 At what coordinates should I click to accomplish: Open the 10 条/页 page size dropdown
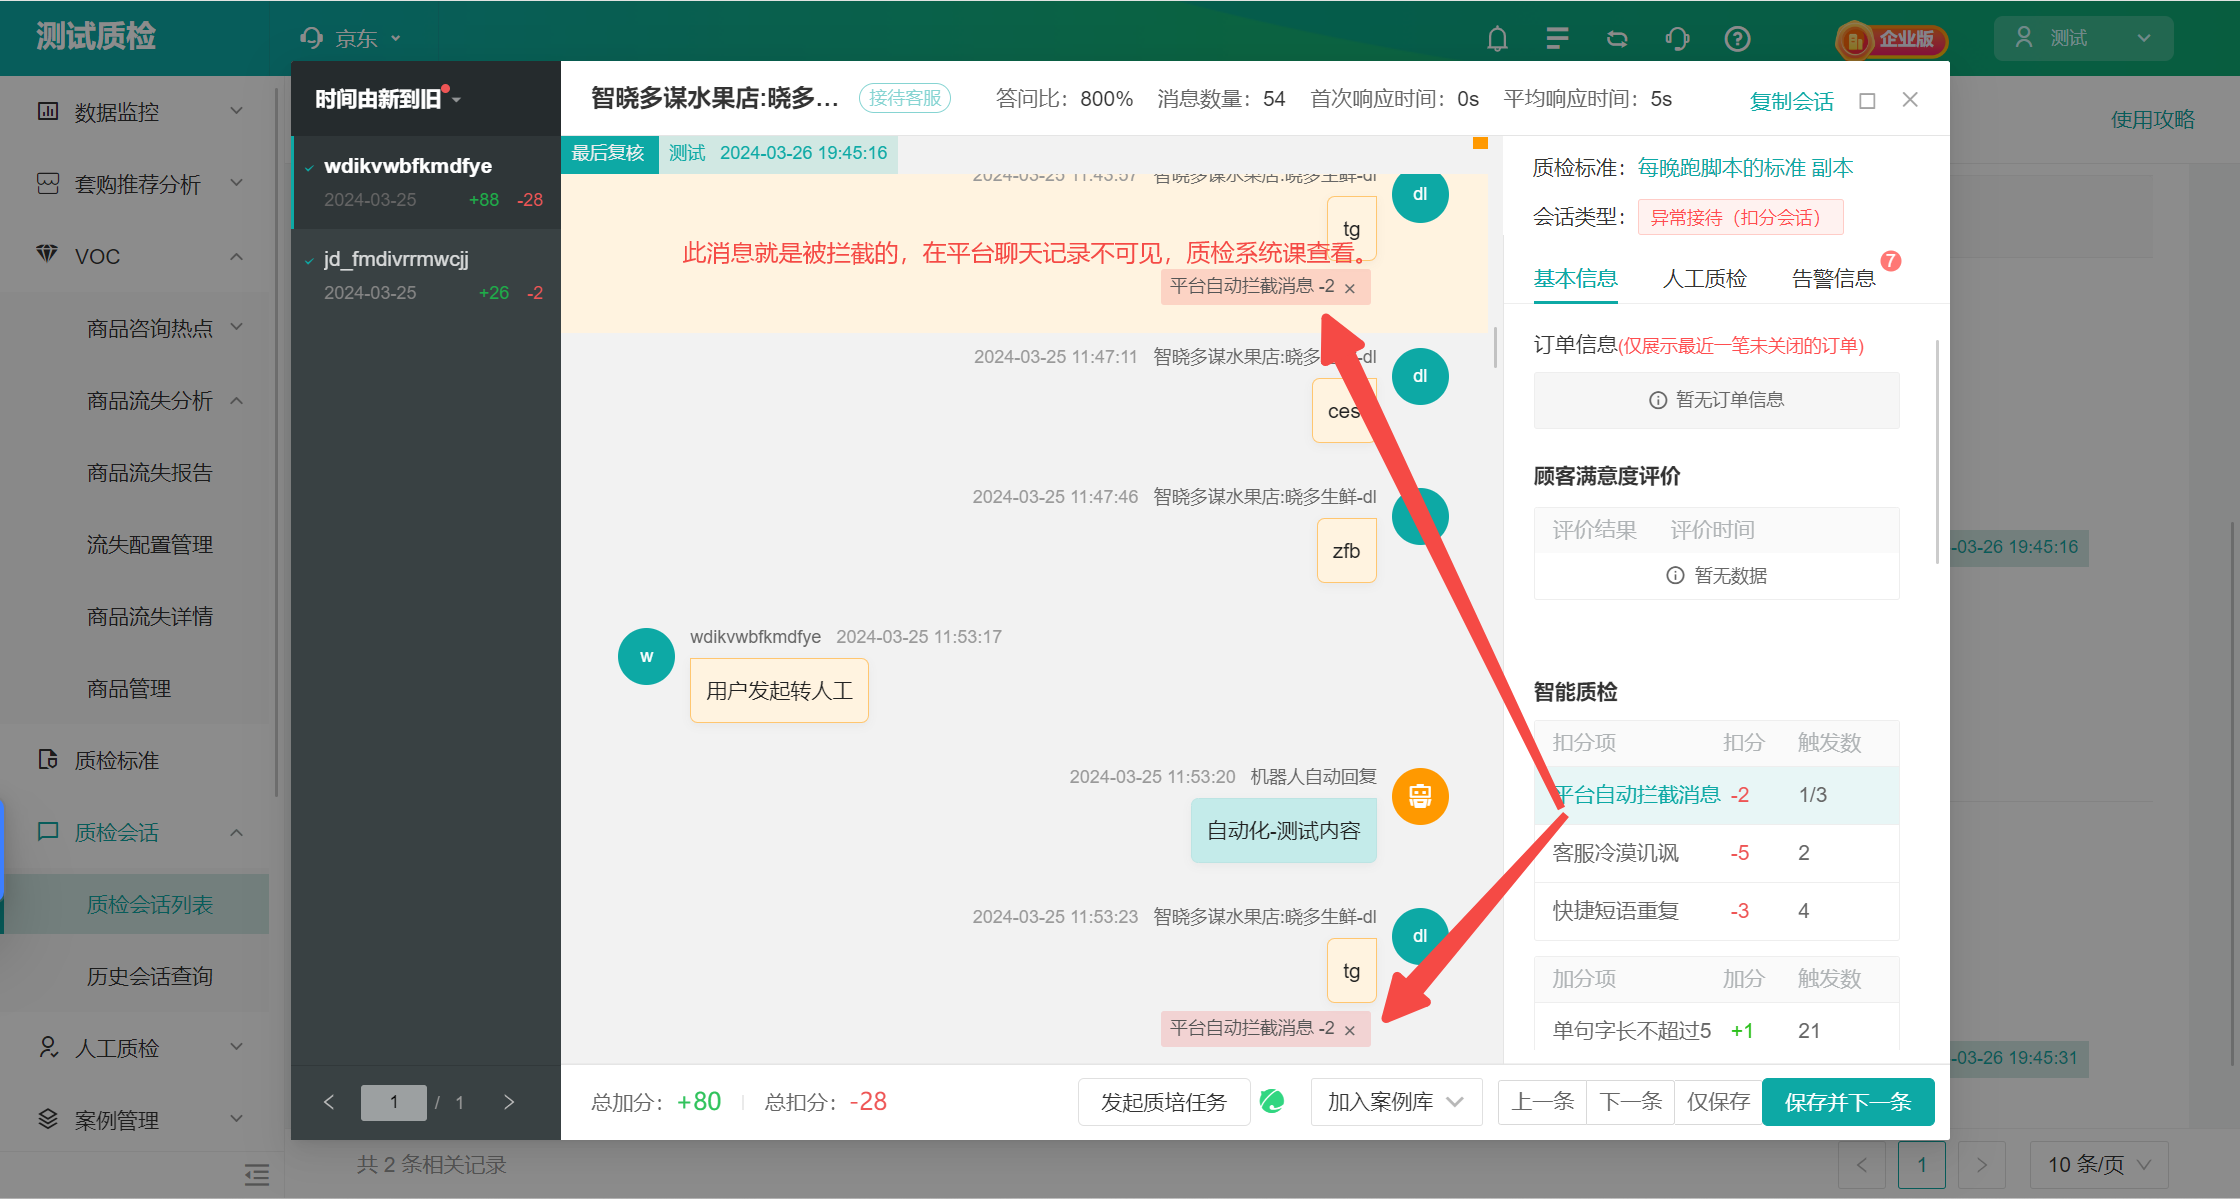(2099, 1165)
